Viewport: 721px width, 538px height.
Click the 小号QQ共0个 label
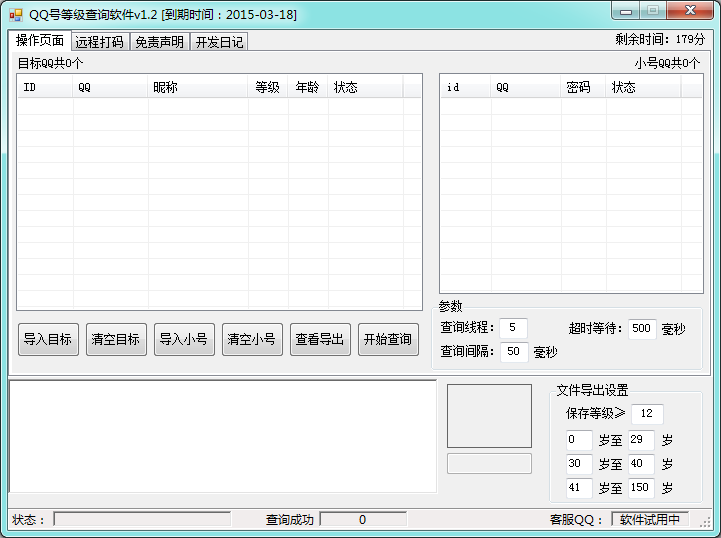coord(667,63)
